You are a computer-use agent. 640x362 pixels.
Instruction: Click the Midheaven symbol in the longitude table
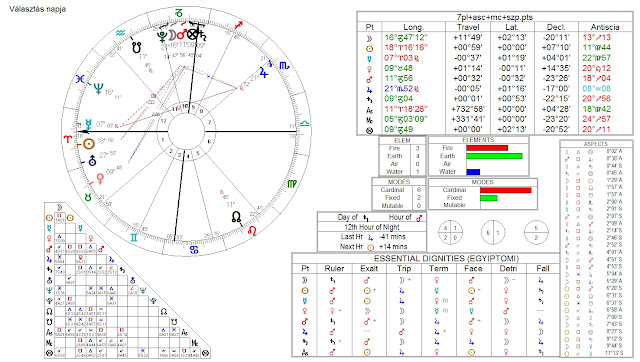[369, 120]
